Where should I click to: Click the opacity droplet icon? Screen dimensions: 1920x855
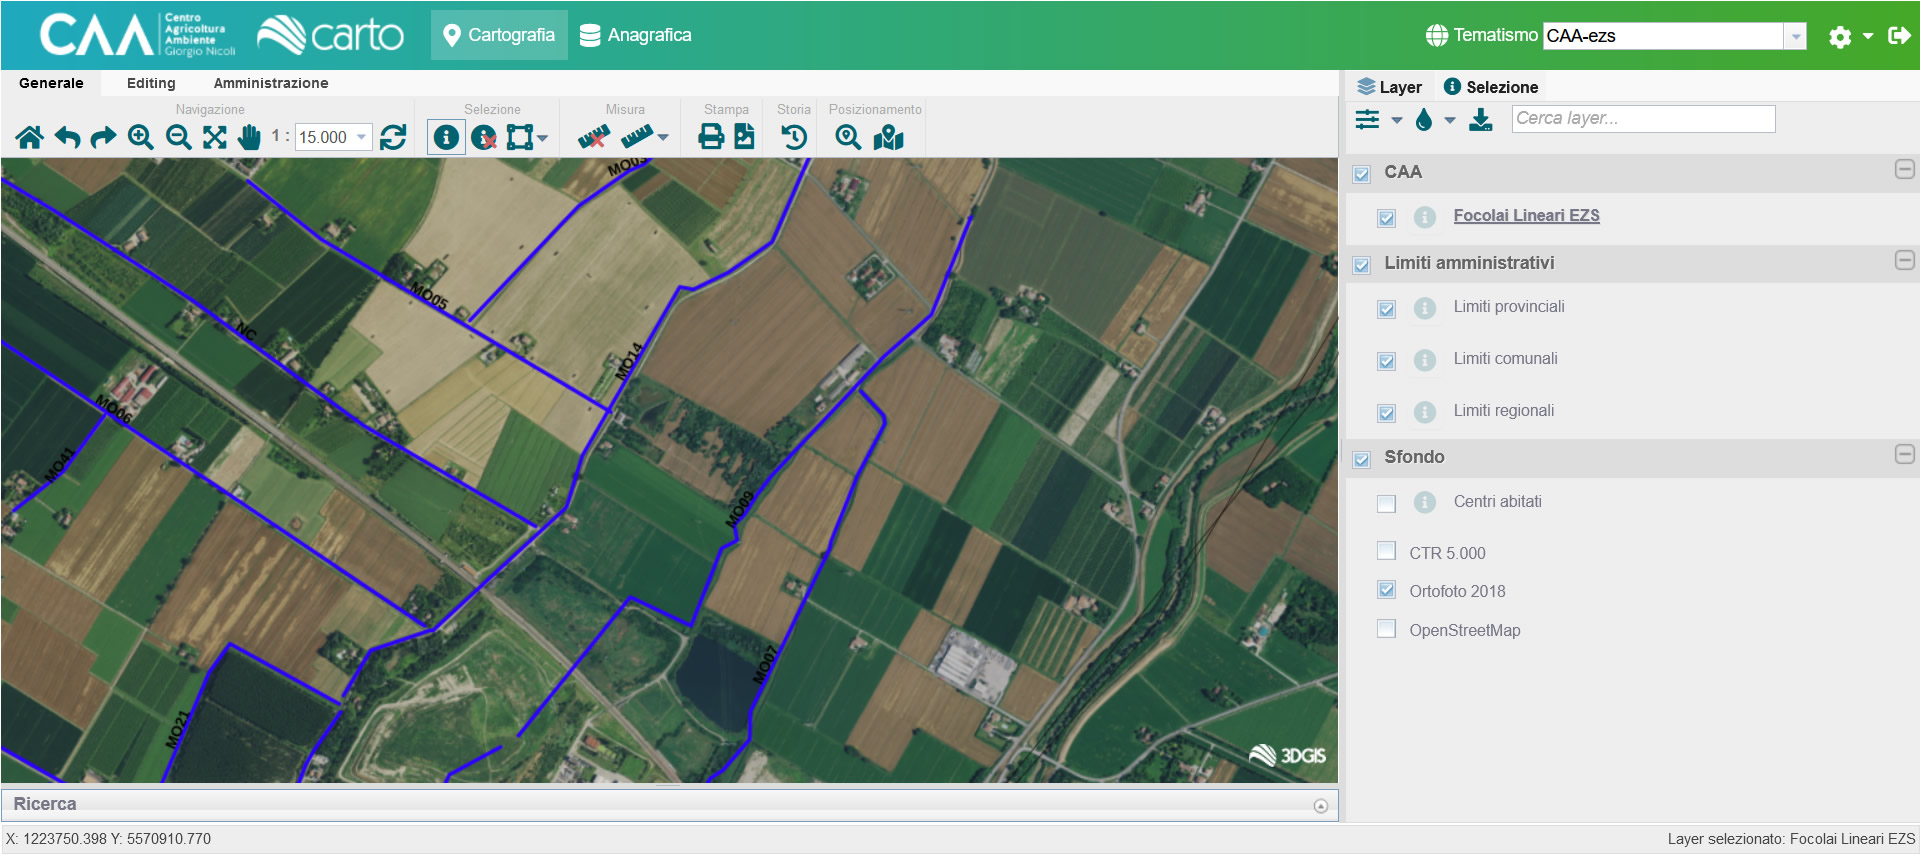1424,120
